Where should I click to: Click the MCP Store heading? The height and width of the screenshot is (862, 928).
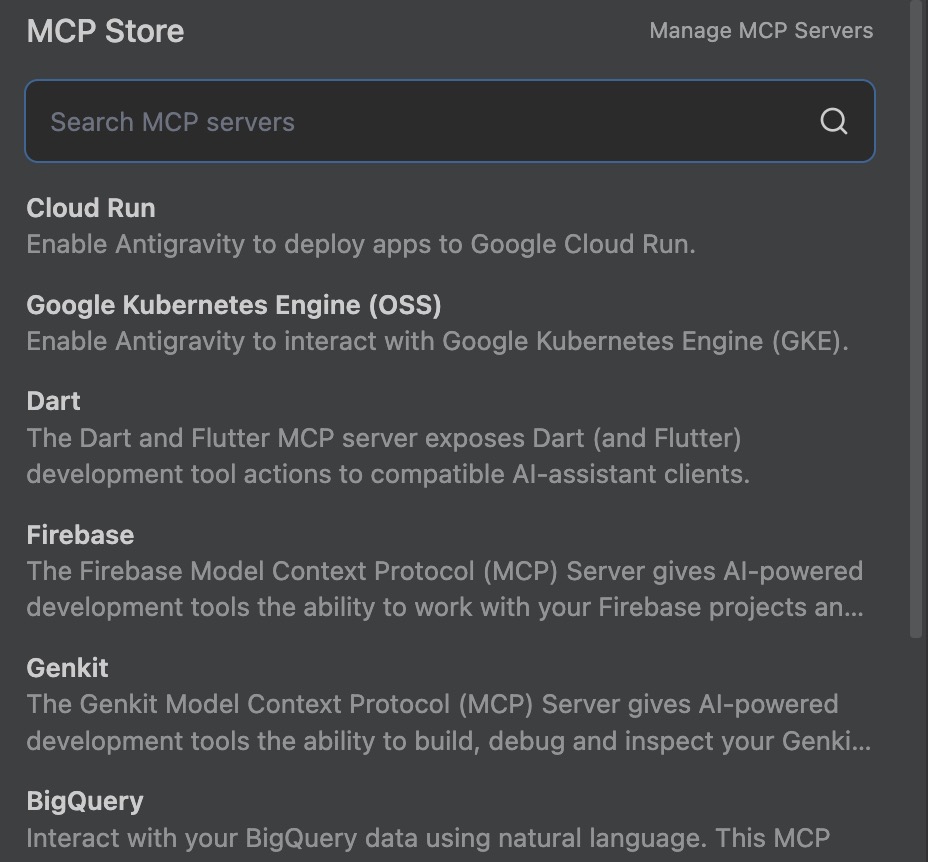click(105, 31)
